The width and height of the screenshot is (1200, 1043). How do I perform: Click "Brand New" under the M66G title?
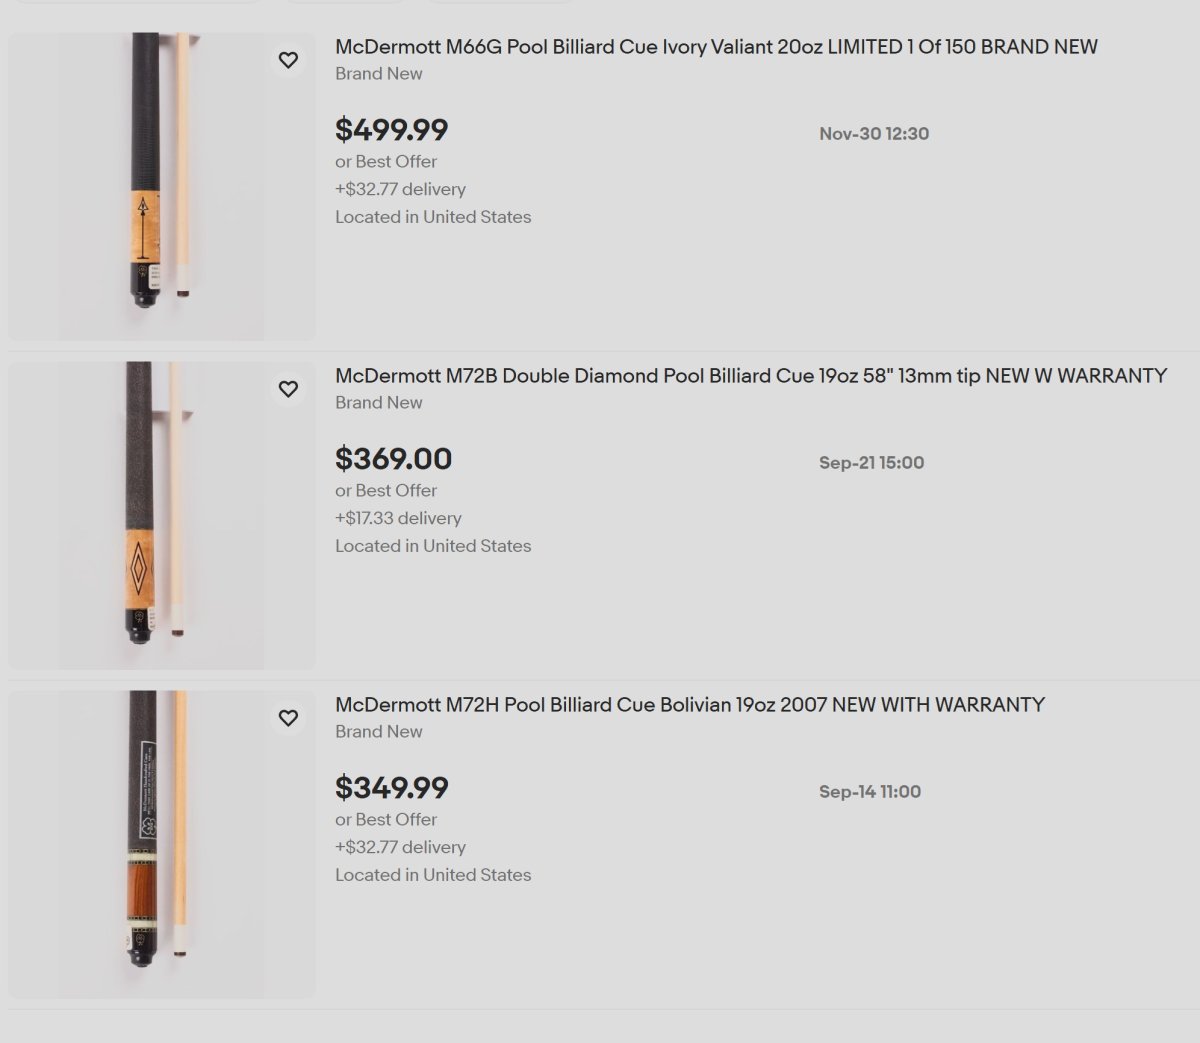tap(378, 74)
